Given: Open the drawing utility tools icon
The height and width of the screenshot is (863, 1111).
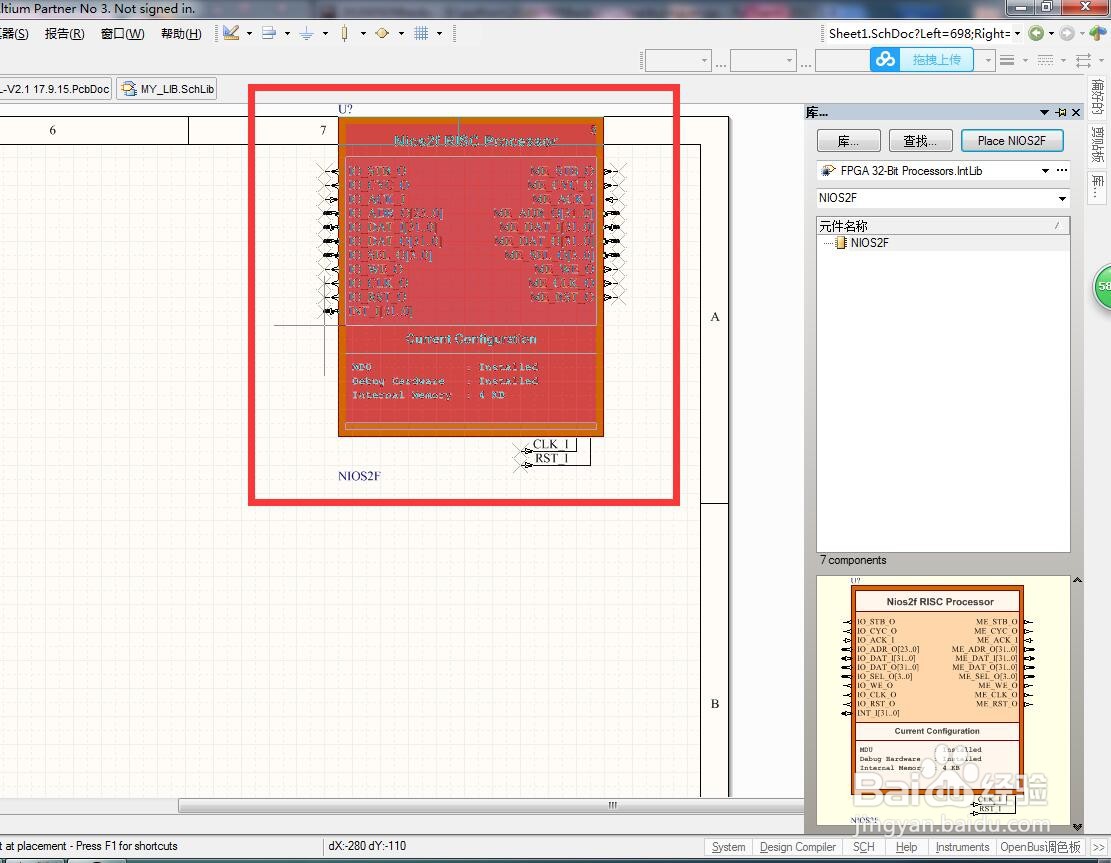Looking at the screenshot, I should point(231,33).
